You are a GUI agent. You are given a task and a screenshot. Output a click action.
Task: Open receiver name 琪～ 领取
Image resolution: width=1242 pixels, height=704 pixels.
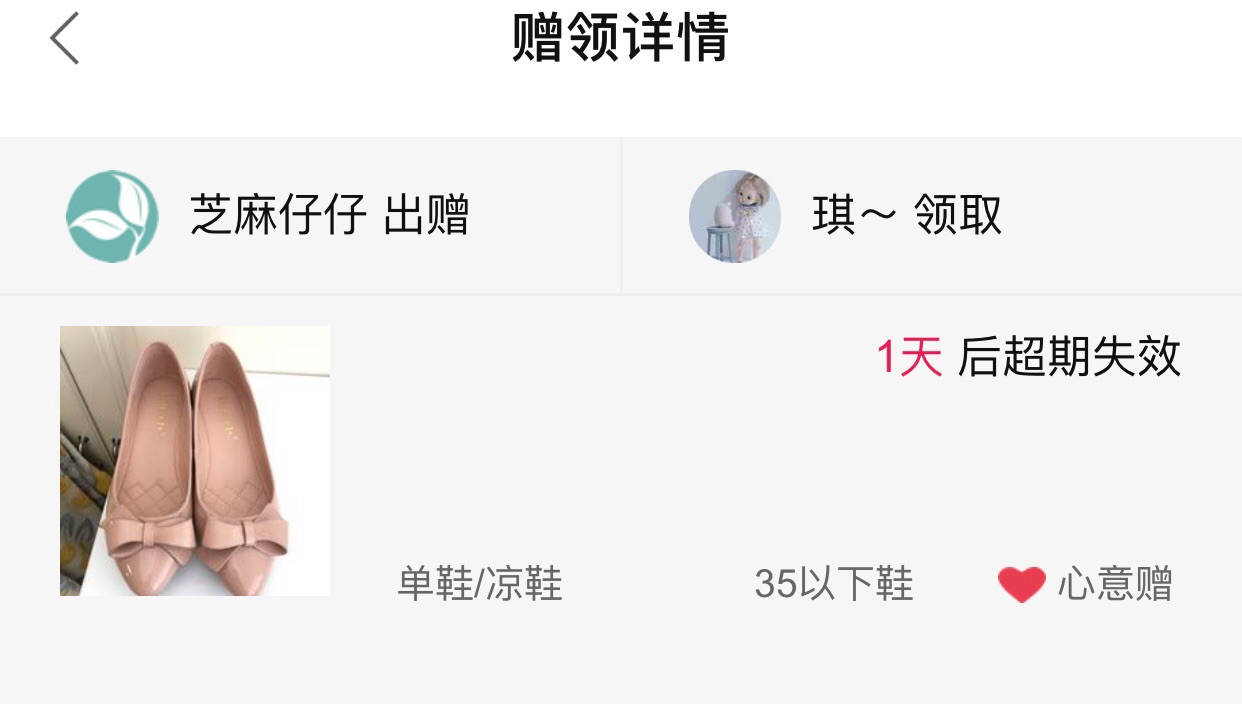[907, 216]
